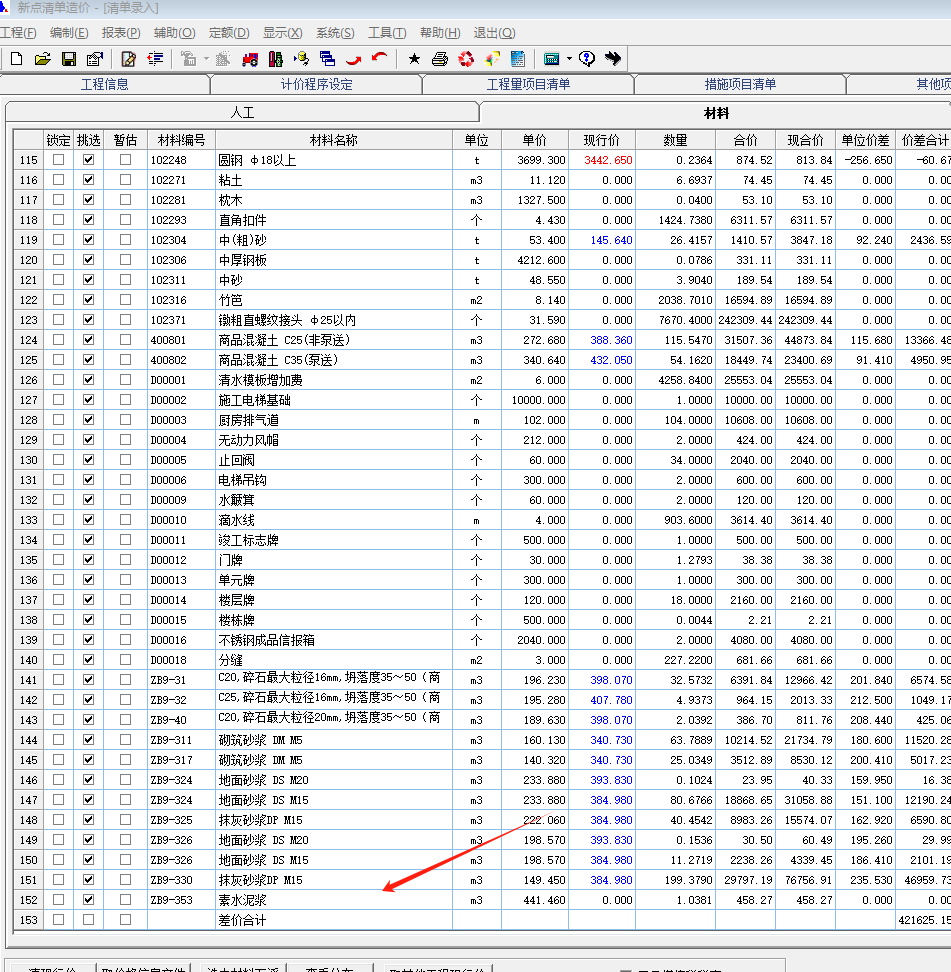951x972 pixels.
Task: Click the 差价合计 label in row 153
Action: pyautogui.click(x=242, y=920)
